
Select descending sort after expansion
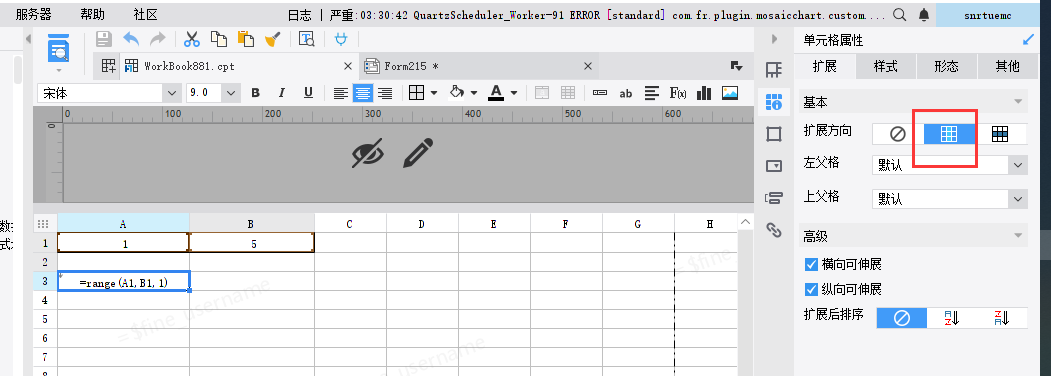1002,318
